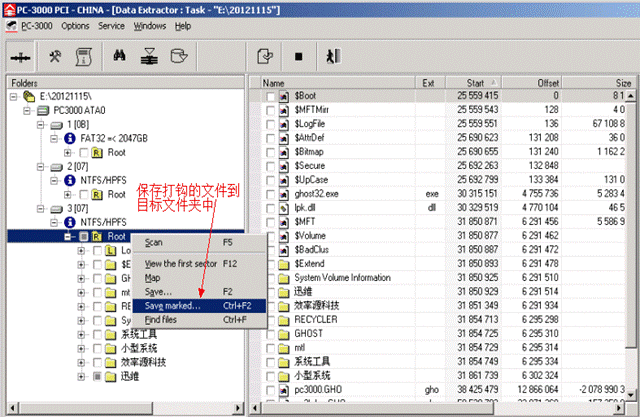Click the PC-3000 app icon in menu bar
The height and width of the screenshot is (417, 640).
11,26
